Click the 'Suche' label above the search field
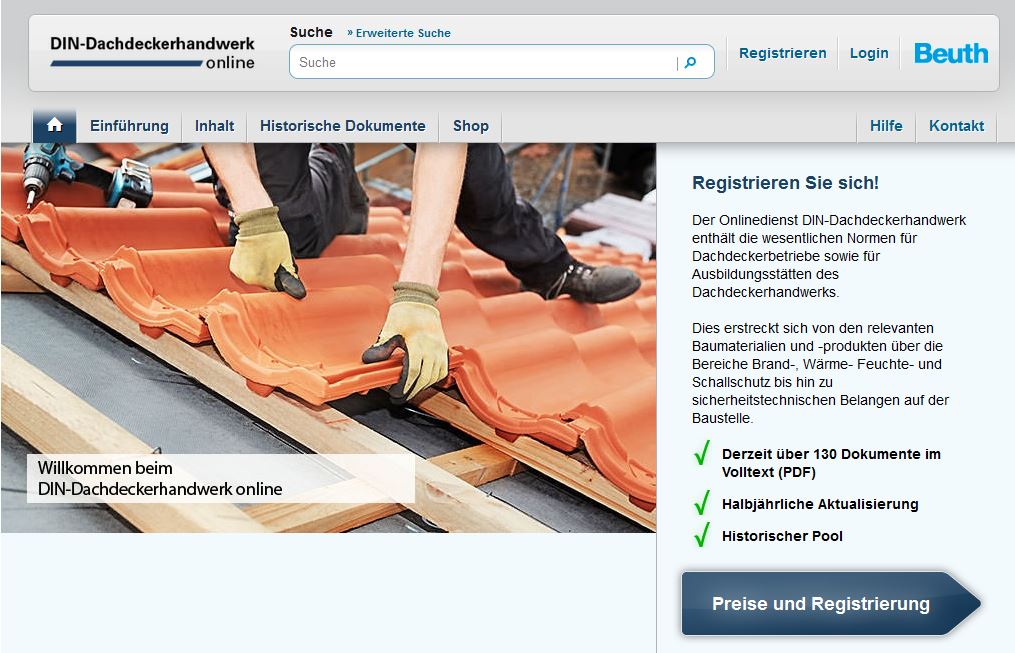Image resolution: width=1015 pixels, height=653 pixels. click(x=311, y=32)
